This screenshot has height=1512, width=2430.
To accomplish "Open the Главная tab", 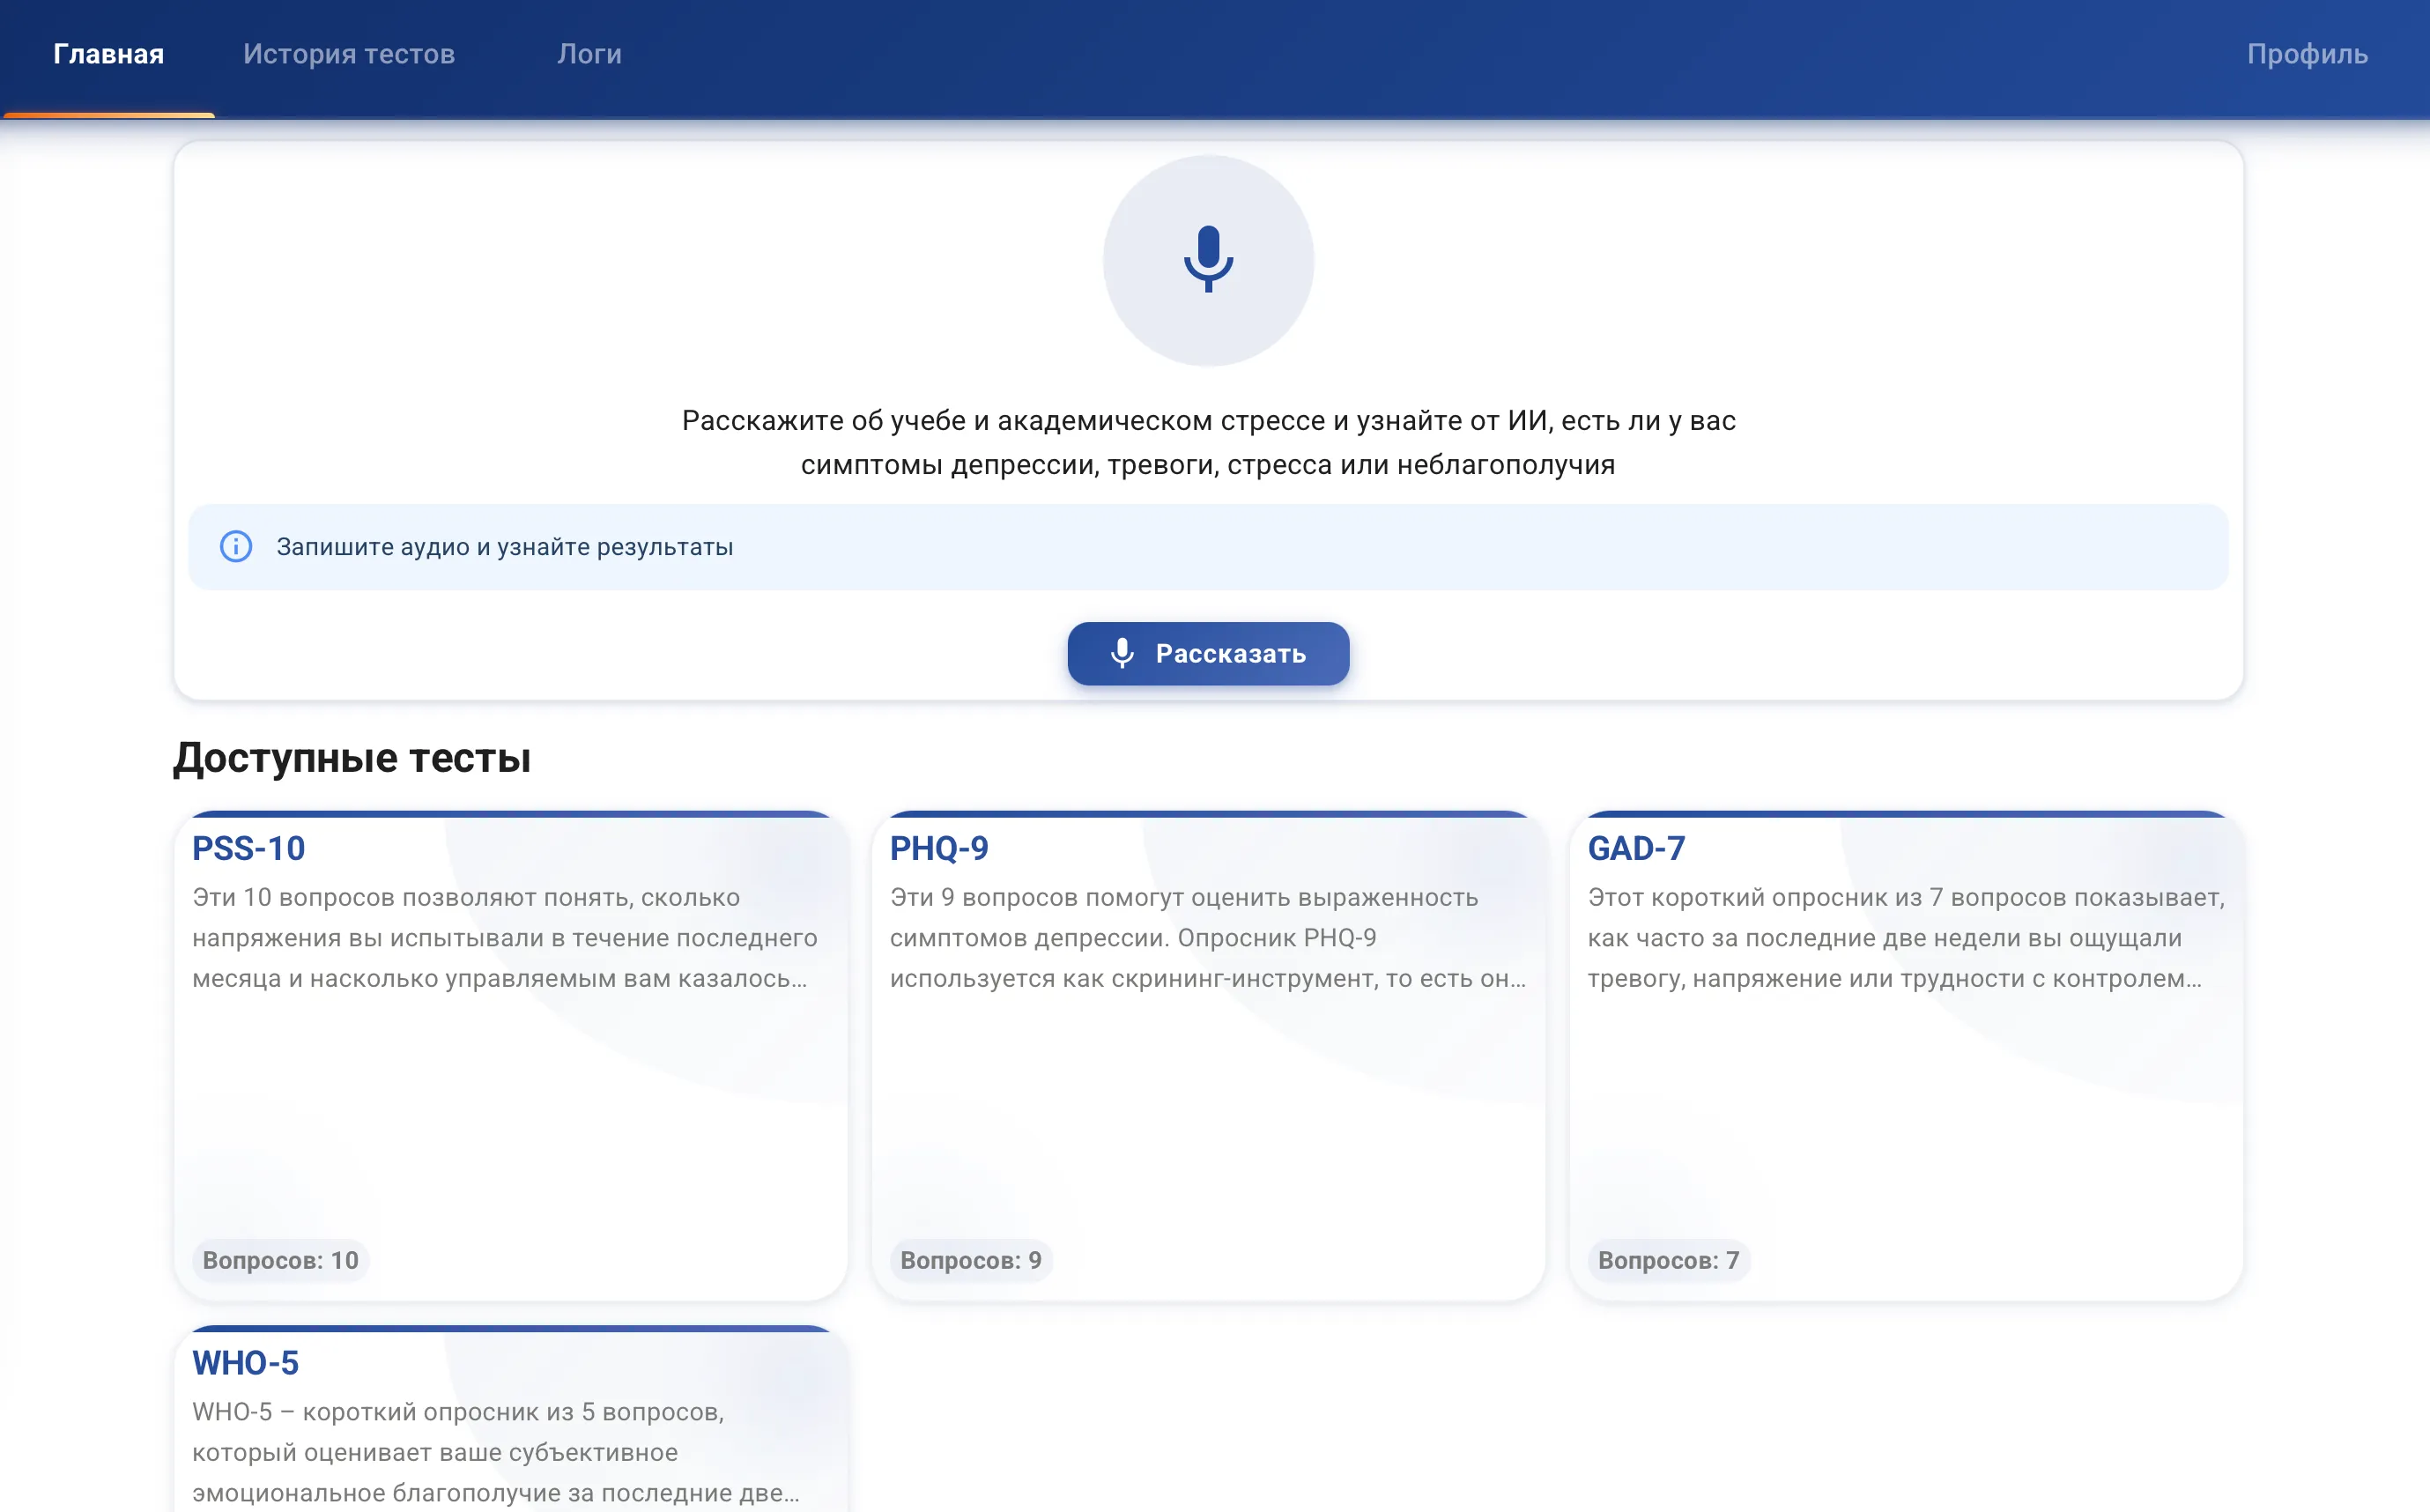I will (x=108, y=54).
